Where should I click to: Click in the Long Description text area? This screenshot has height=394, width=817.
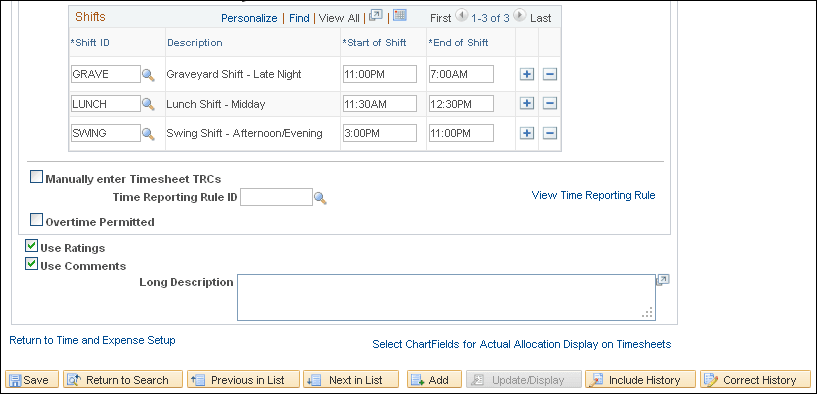tap(446, 298)
